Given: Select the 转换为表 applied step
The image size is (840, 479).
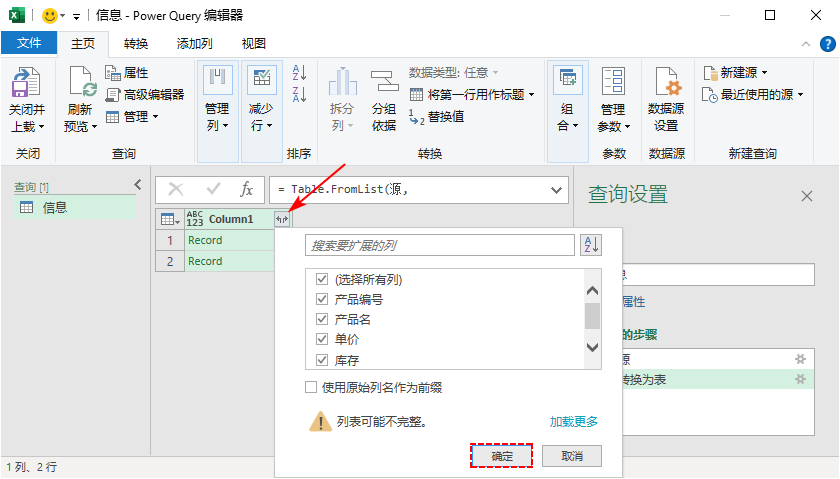Looking at the screenshot, I should (717, 379).
